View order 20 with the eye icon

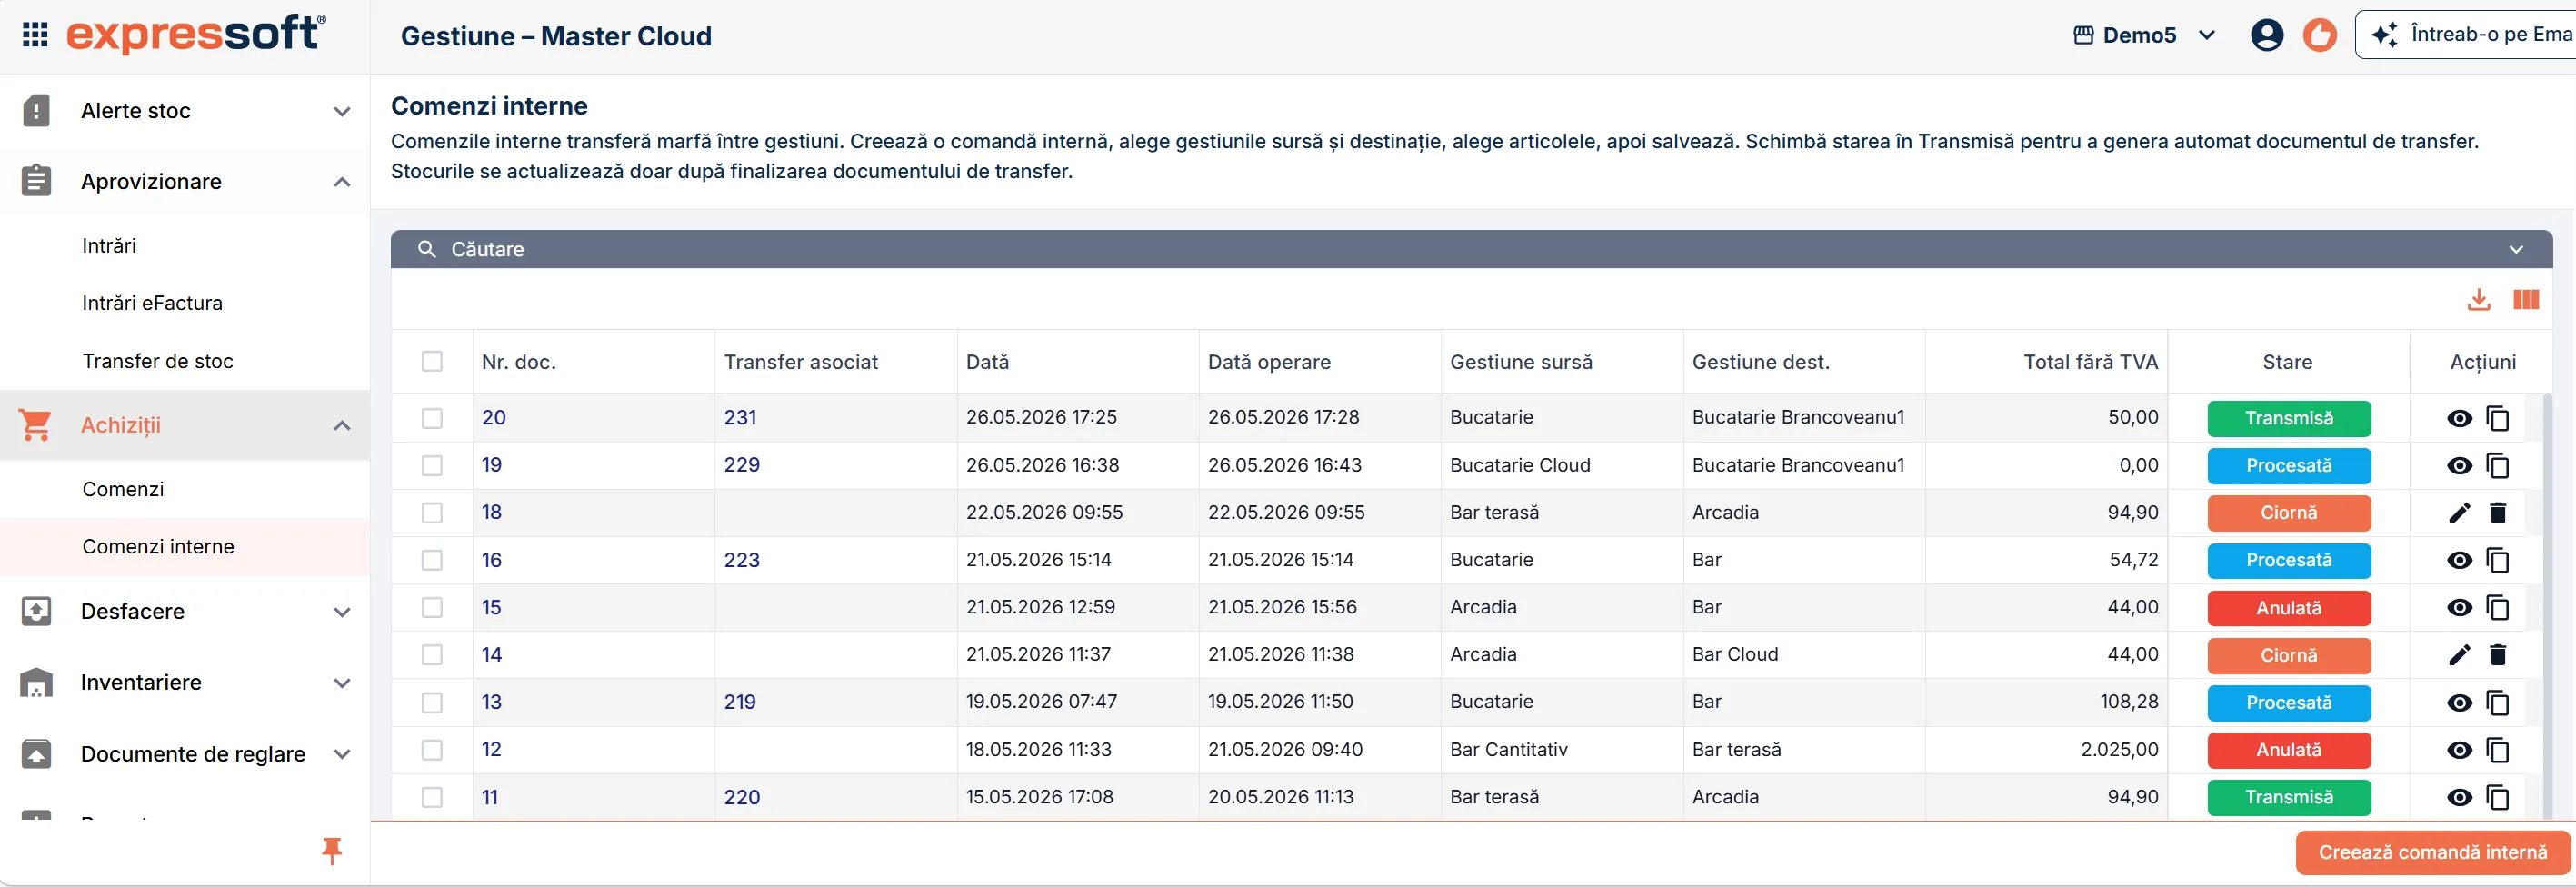(x=2459, y=418)
